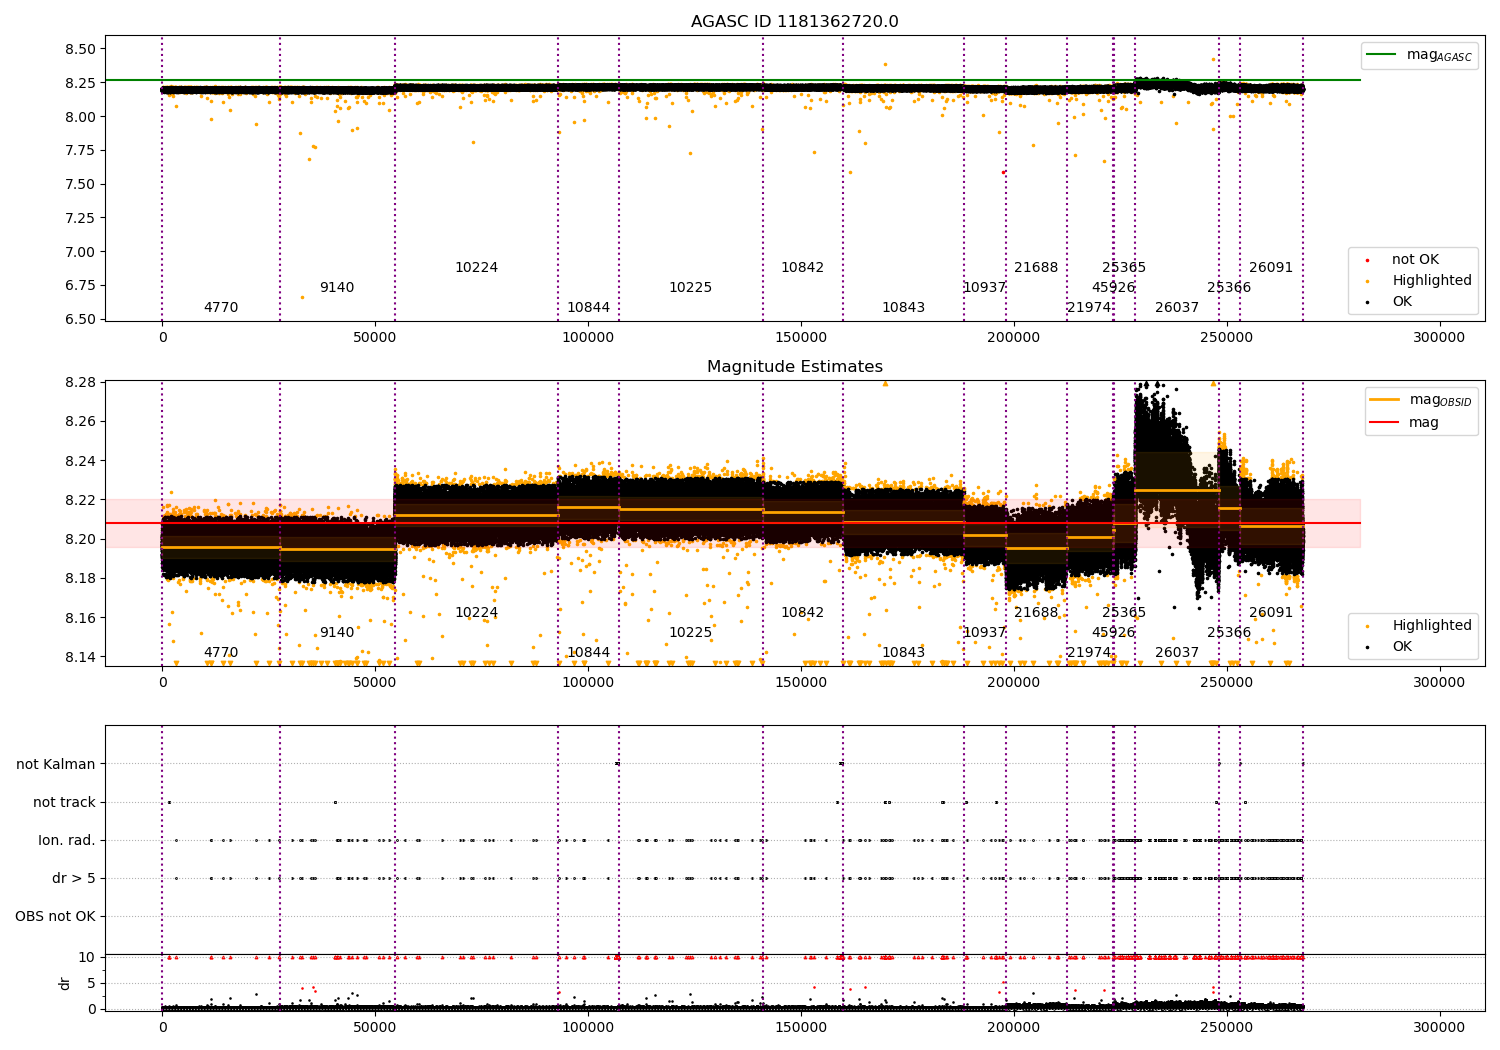Select the mag AGASC legend entry
1500x1050 pixels.
point(1420,55)
